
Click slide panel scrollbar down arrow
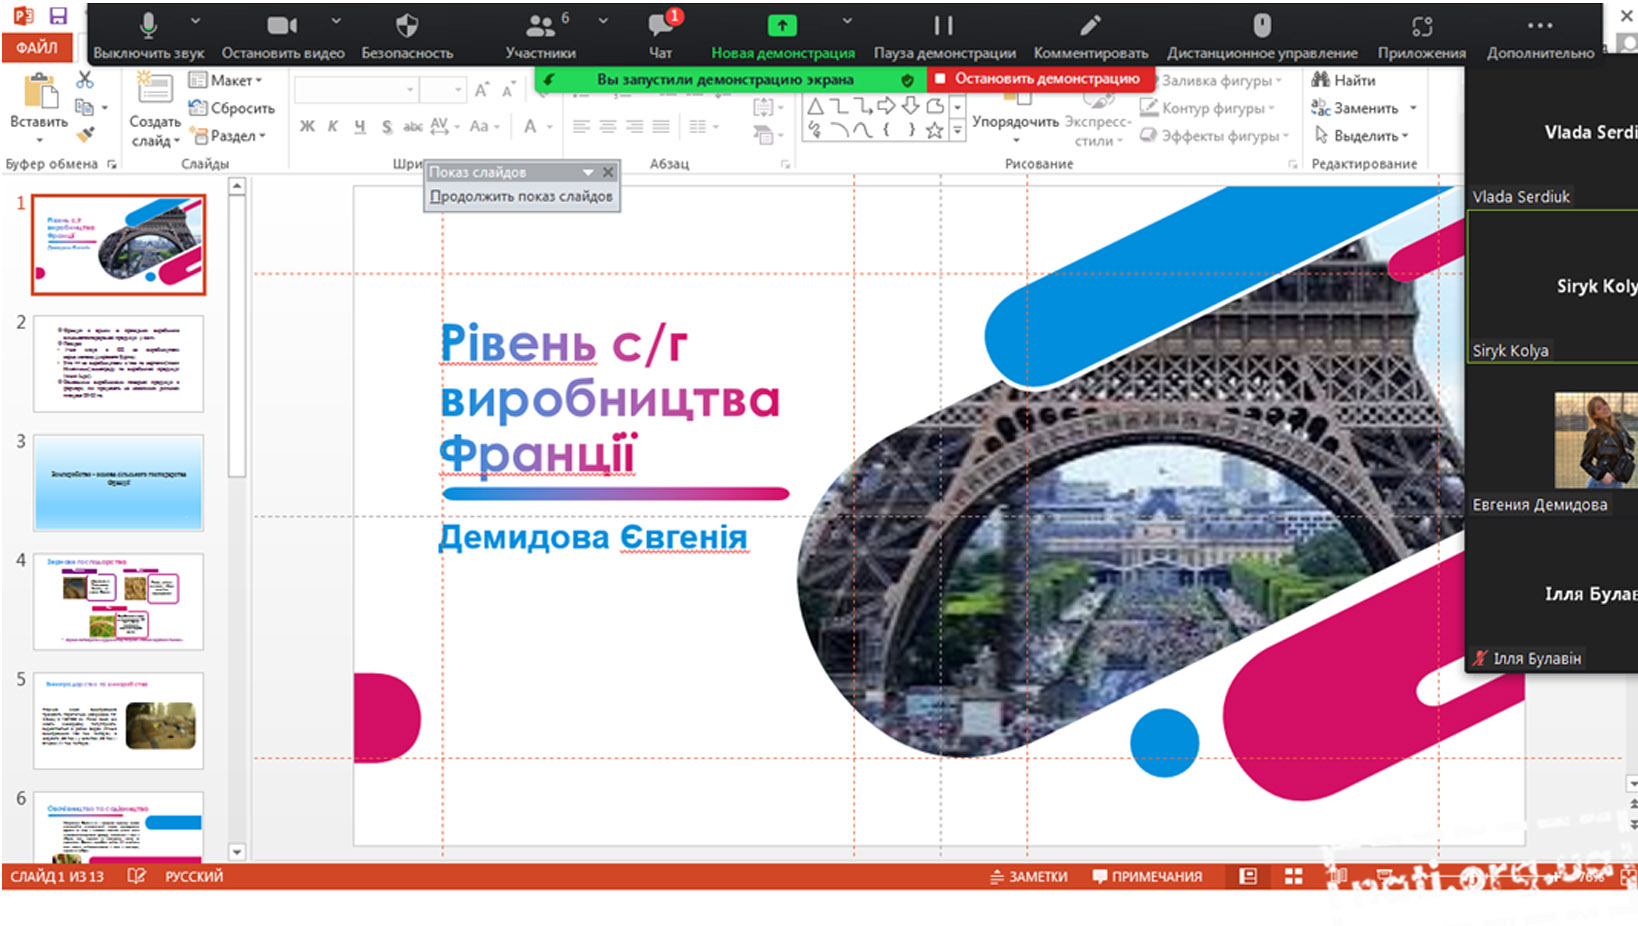(x=237, y=852)
